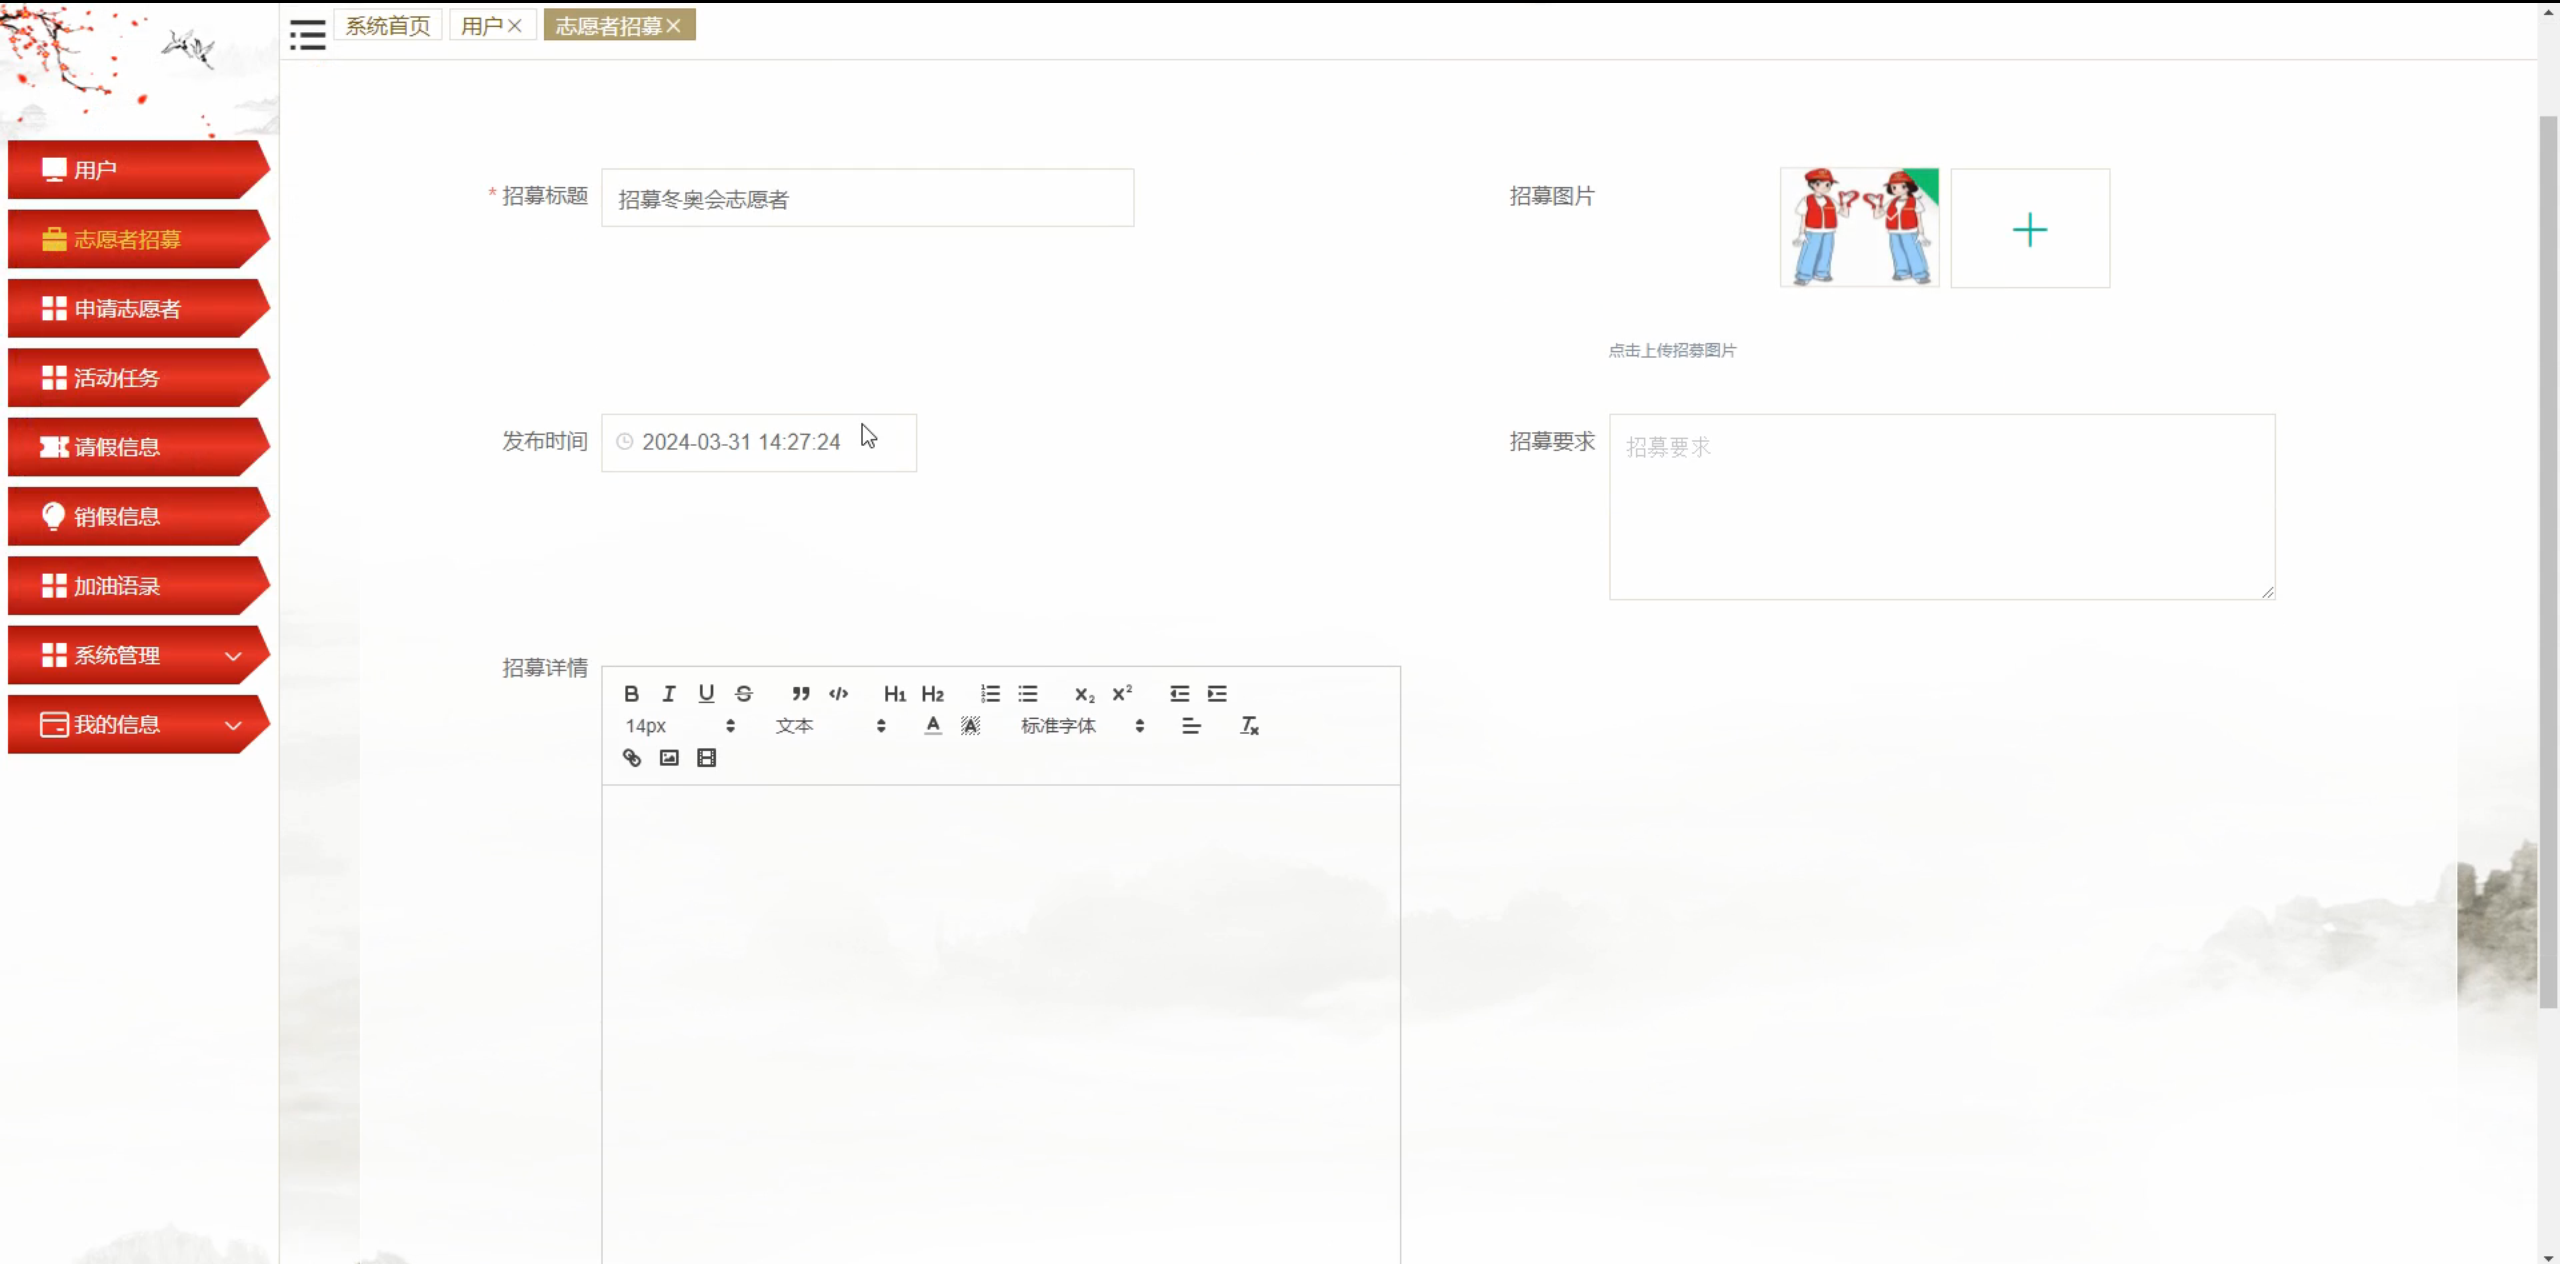Toggle underline text formatting

pos(706,693)
